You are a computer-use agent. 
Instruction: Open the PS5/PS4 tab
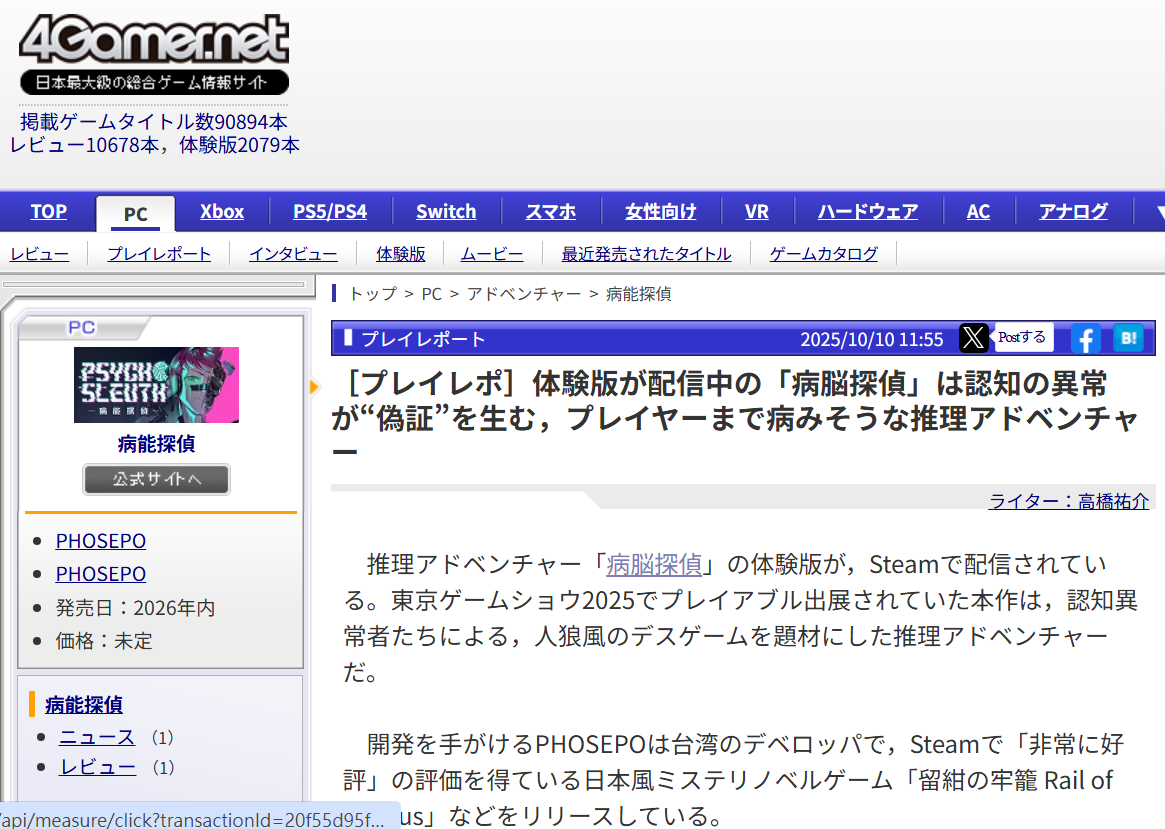point(330,212)
